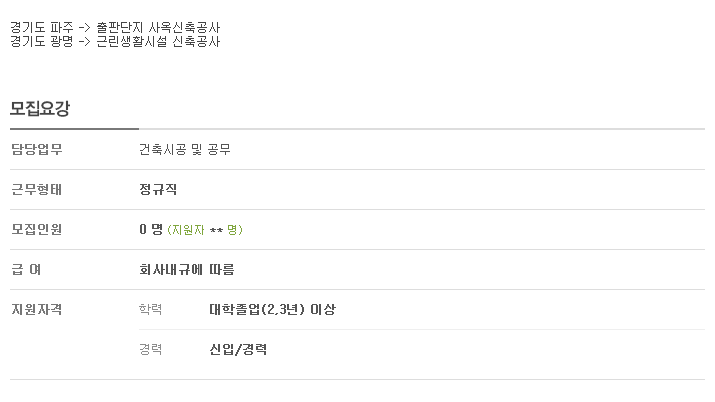Image resolution: width=715 pixels, height=402 pixels.
Task: Click 대학졸업(2,3년) 이상 education value
Action: [273, 309]
